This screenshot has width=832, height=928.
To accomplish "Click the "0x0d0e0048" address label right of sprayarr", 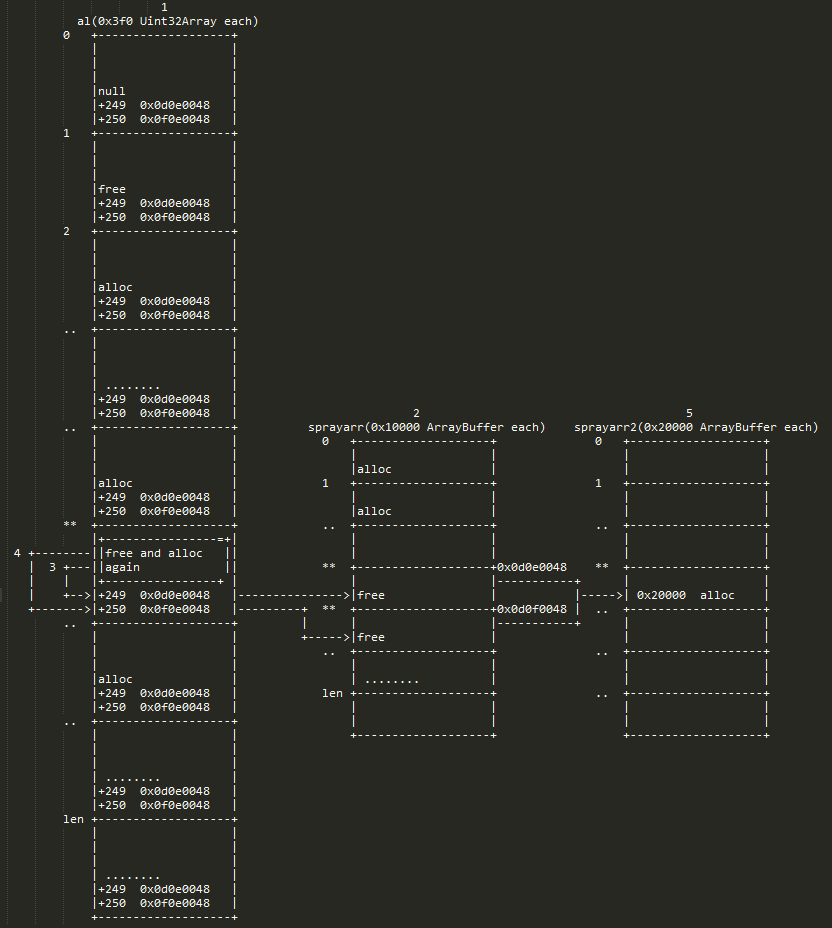I will (532, 568).
